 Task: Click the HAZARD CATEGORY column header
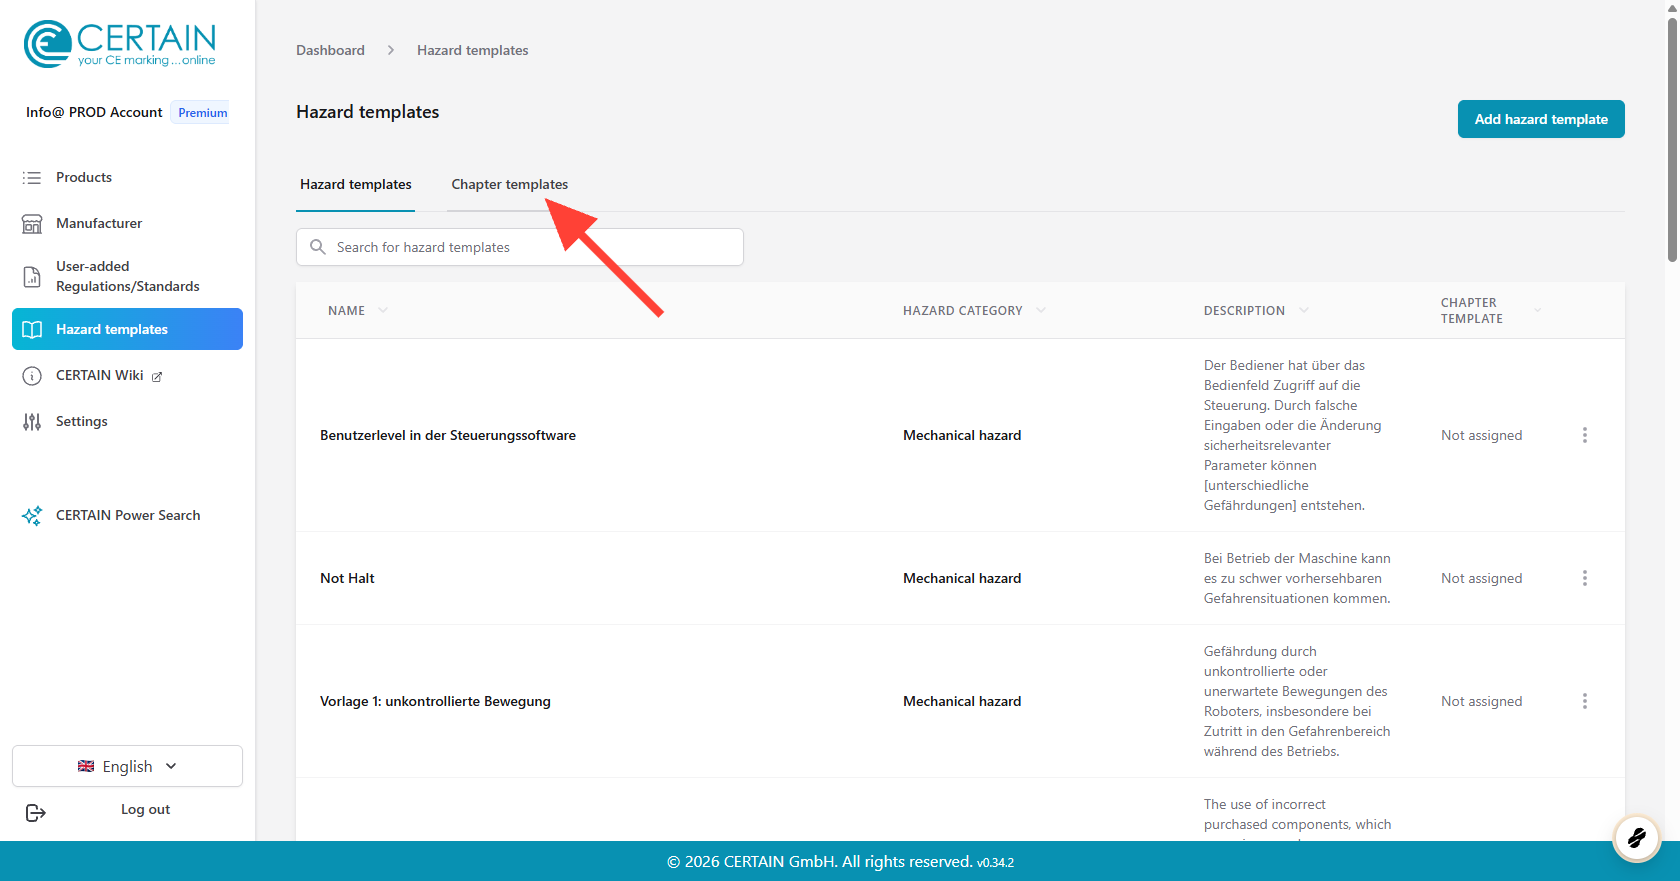963,311
